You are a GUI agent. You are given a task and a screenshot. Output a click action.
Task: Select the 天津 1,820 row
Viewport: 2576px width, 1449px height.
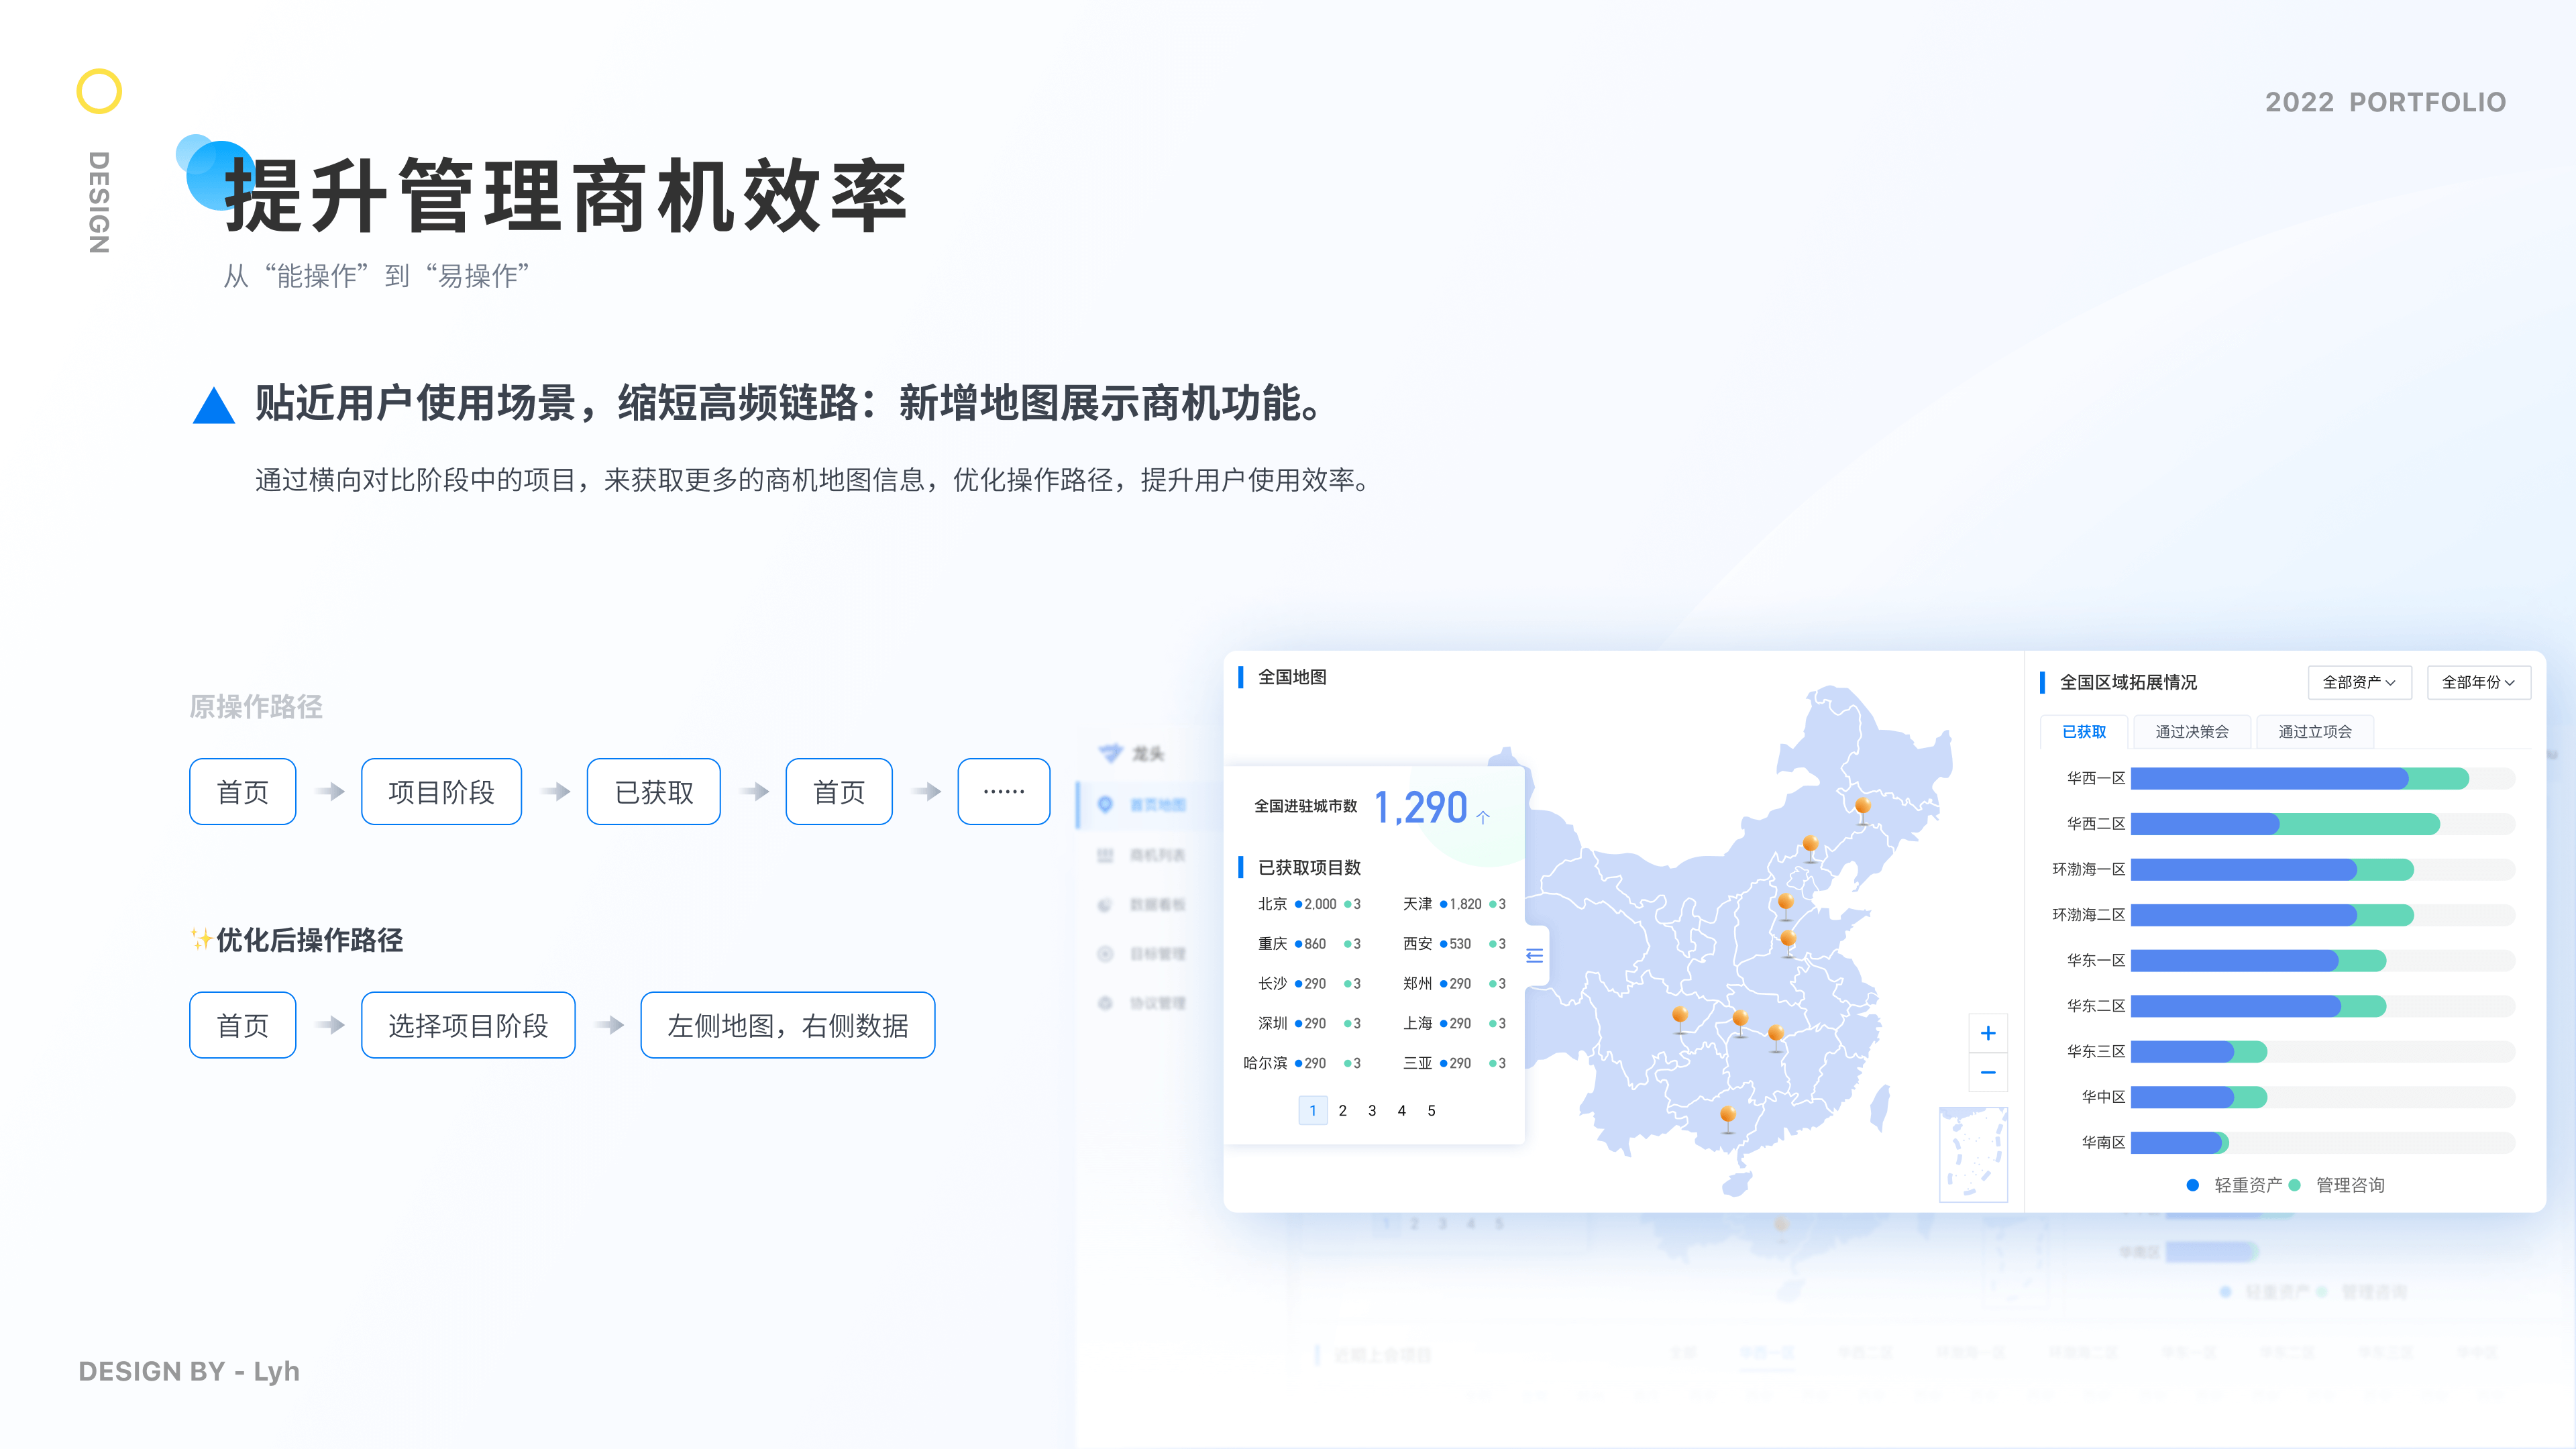pos(1454,904)
